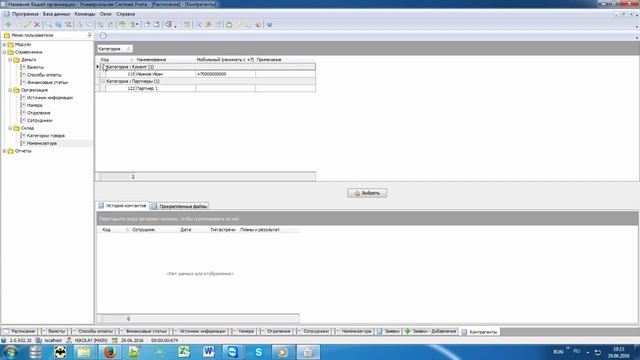
Task: Click the Примечание column header
Action: point(285,60)
